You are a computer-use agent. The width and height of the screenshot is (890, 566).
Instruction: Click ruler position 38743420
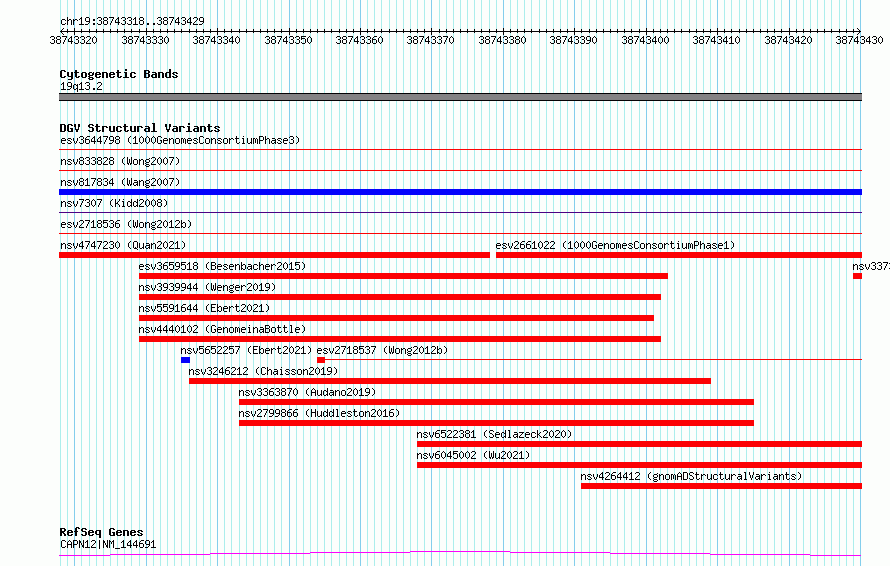pyautogui.click(x=788, y=40)
